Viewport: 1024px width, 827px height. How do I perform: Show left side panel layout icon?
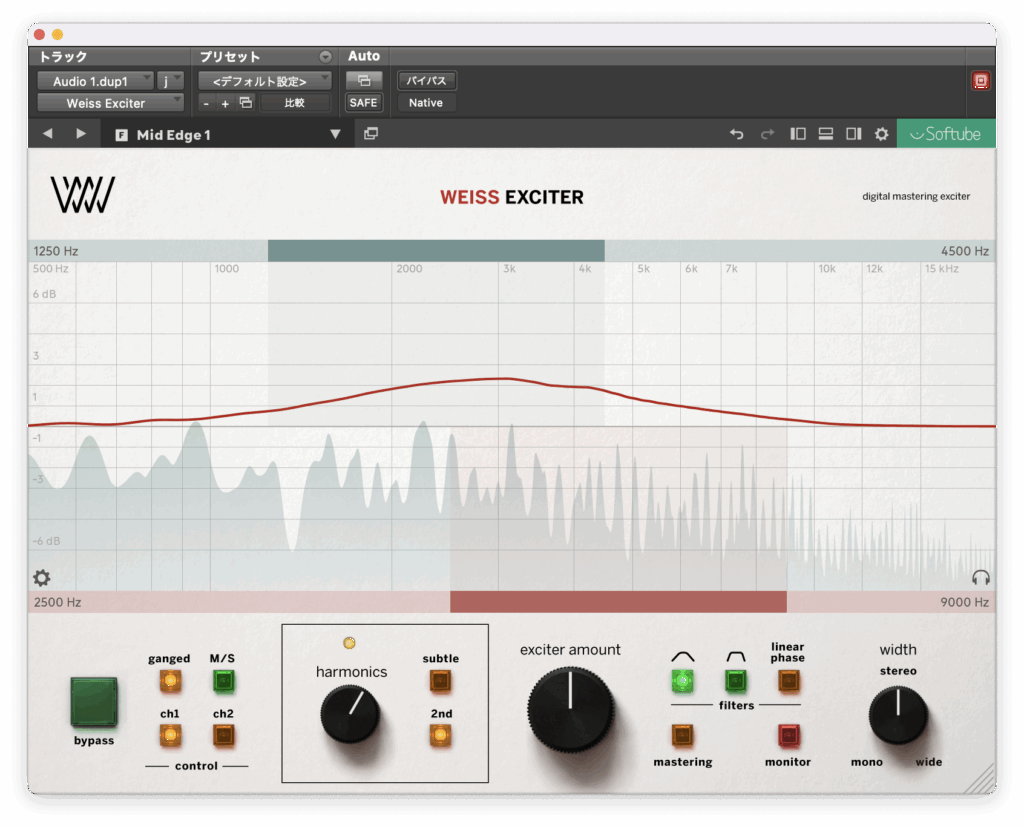(x=797, y=134)
